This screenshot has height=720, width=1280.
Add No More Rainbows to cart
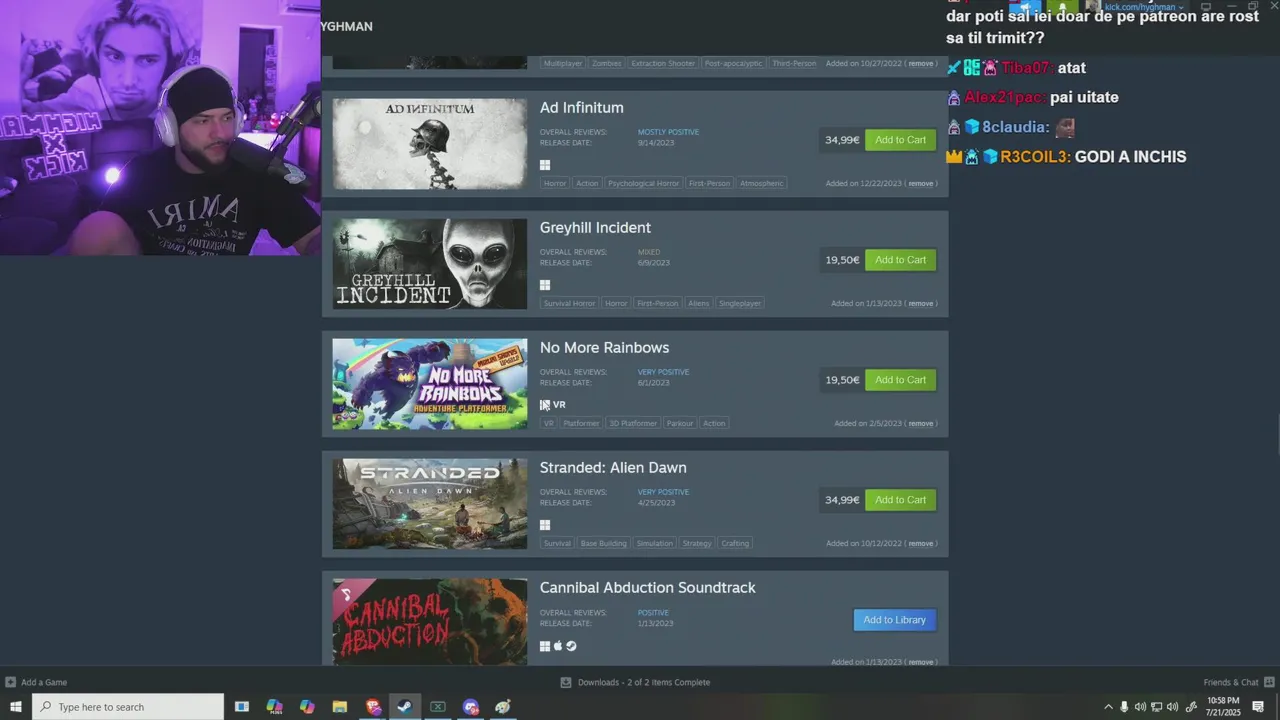(x=900, y=380)
